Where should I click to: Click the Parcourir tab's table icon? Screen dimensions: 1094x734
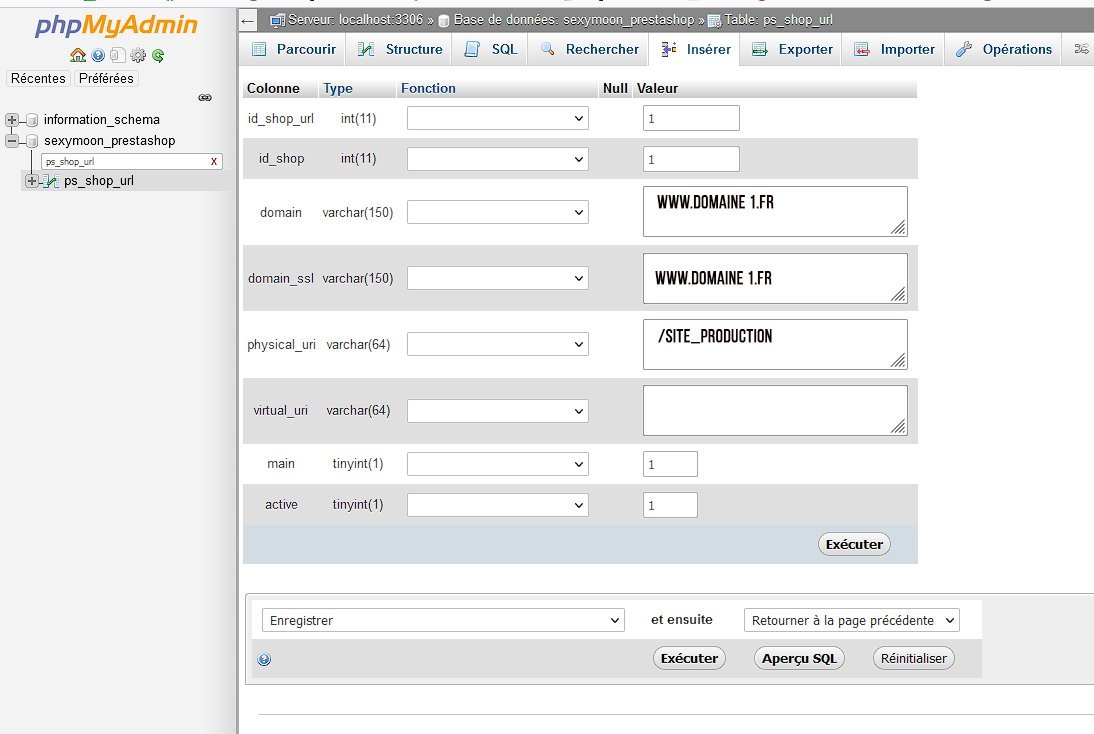coord(259,49)
